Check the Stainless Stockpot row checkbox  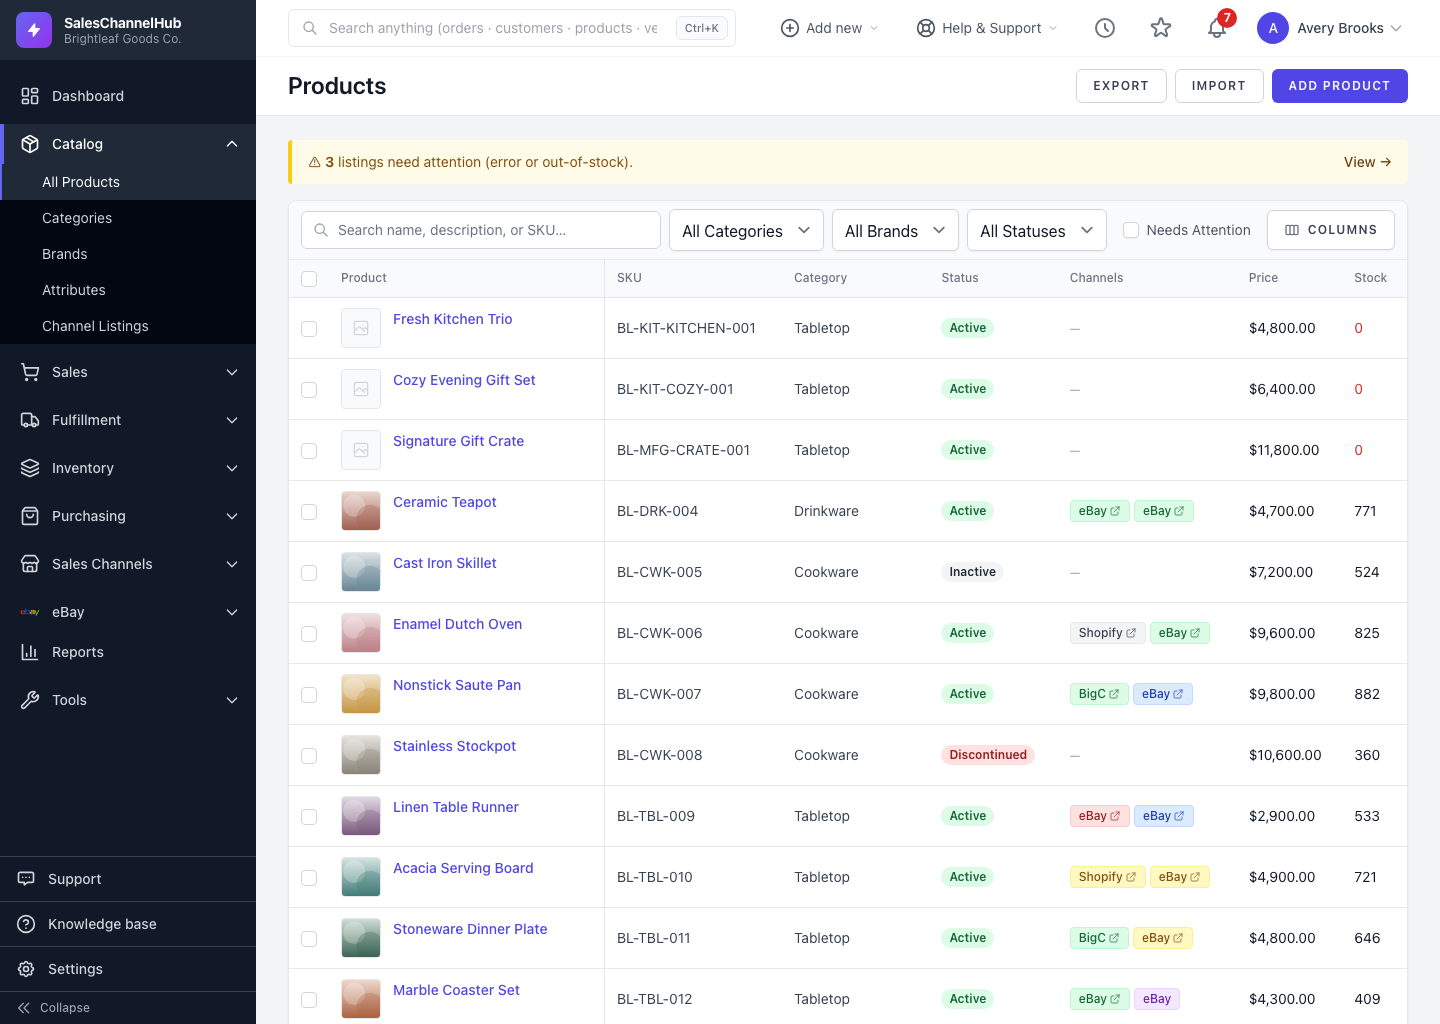309,756
